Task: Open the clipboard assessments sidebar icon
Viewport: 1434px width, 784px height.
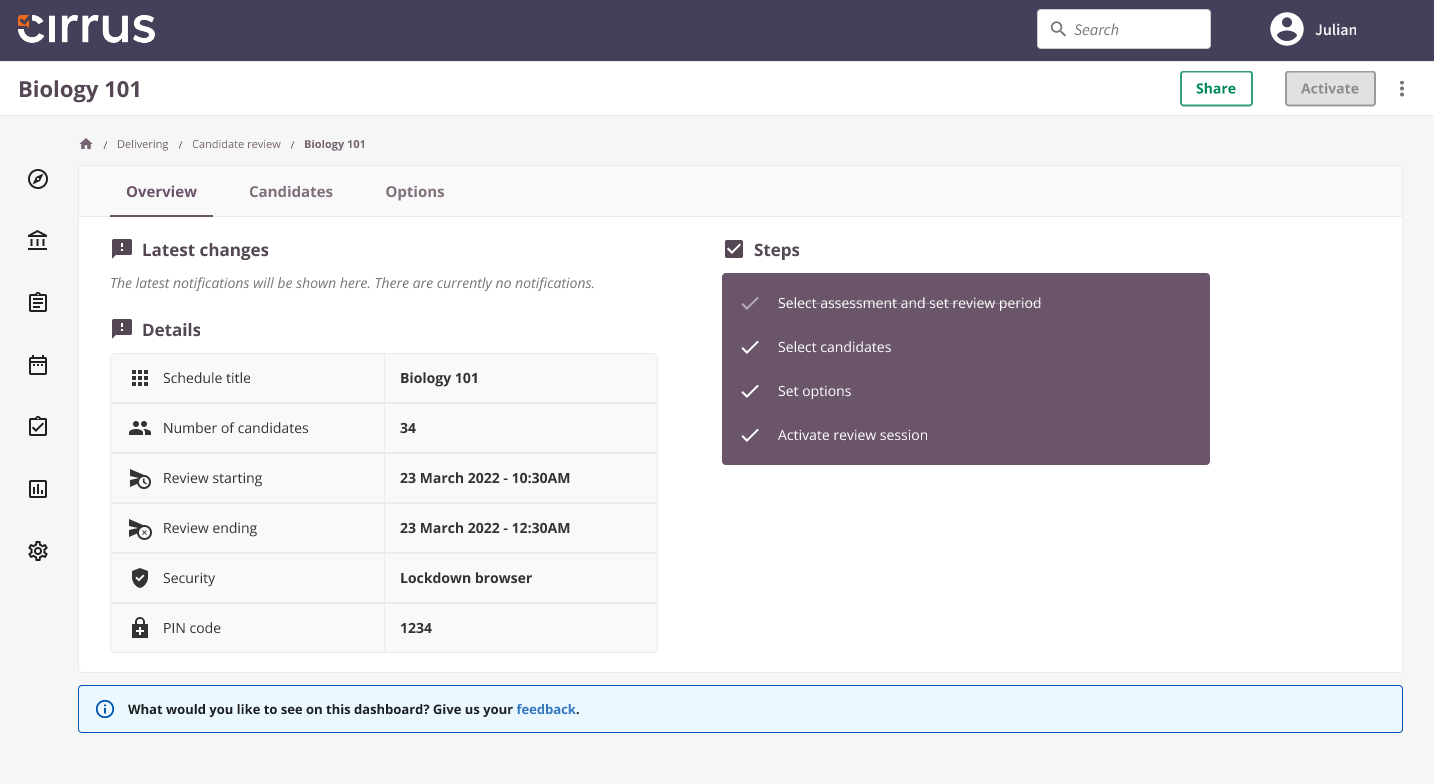Action: coord(38,302)
